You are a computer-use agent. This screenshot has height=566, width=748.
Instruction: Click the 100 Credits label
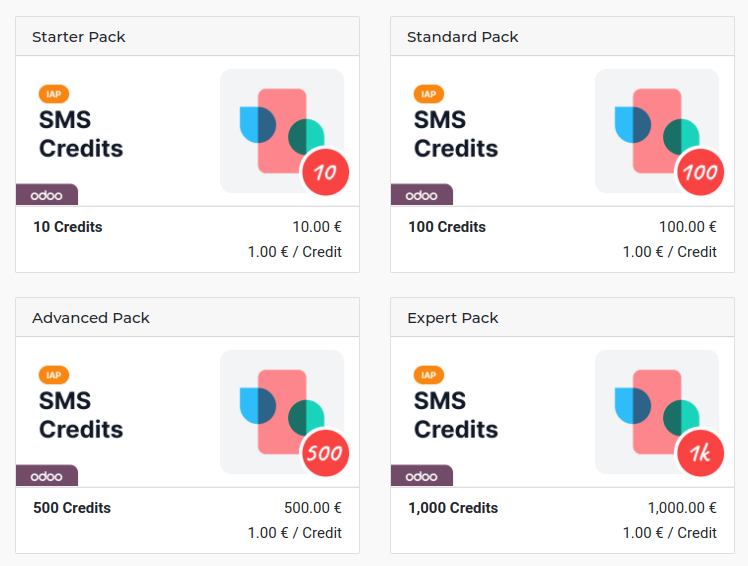click(x=447, y=227)
